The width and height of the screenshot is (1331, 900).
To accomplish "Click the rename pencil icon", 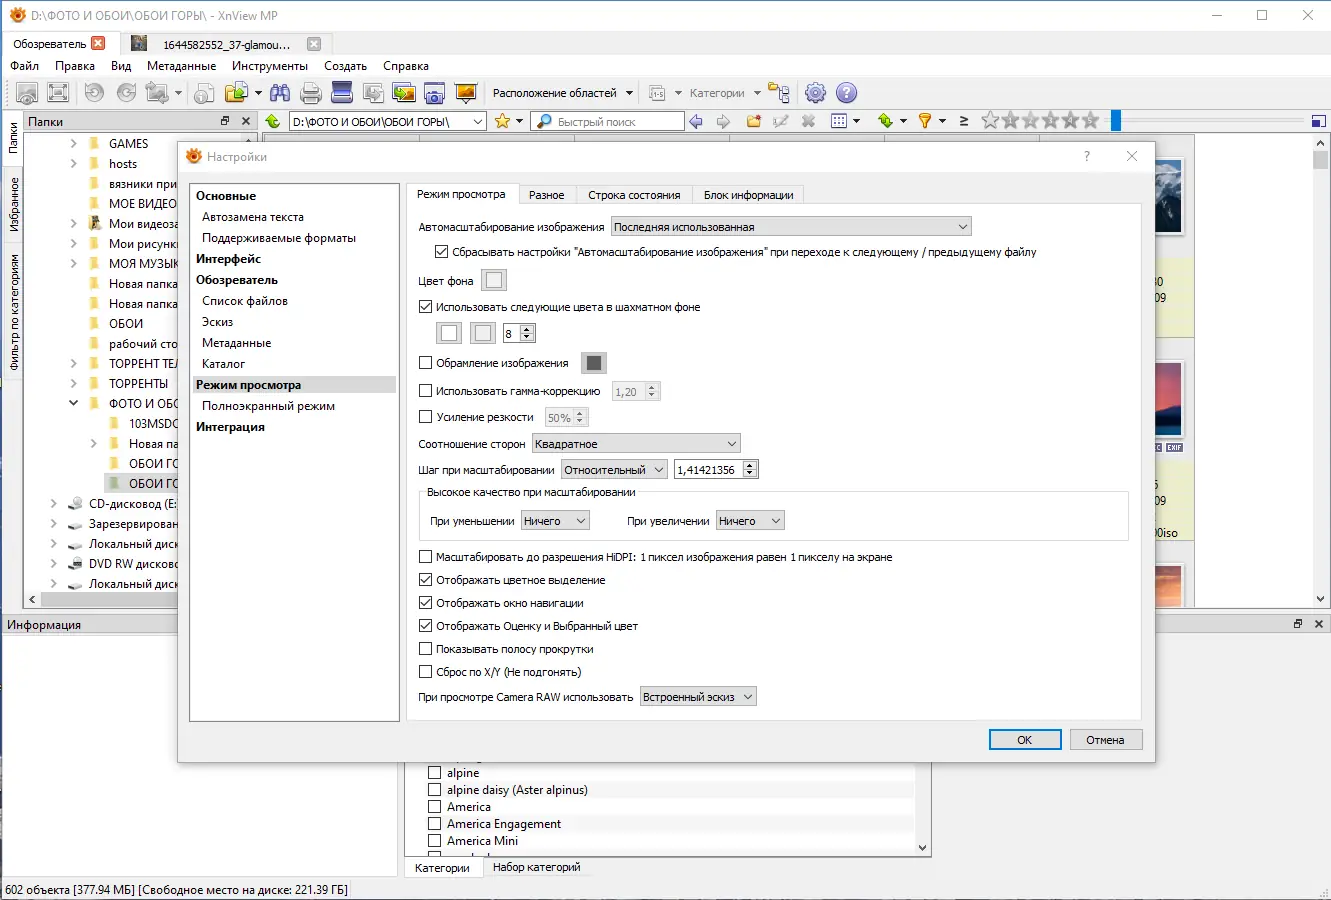I will (x=781, y=121).
